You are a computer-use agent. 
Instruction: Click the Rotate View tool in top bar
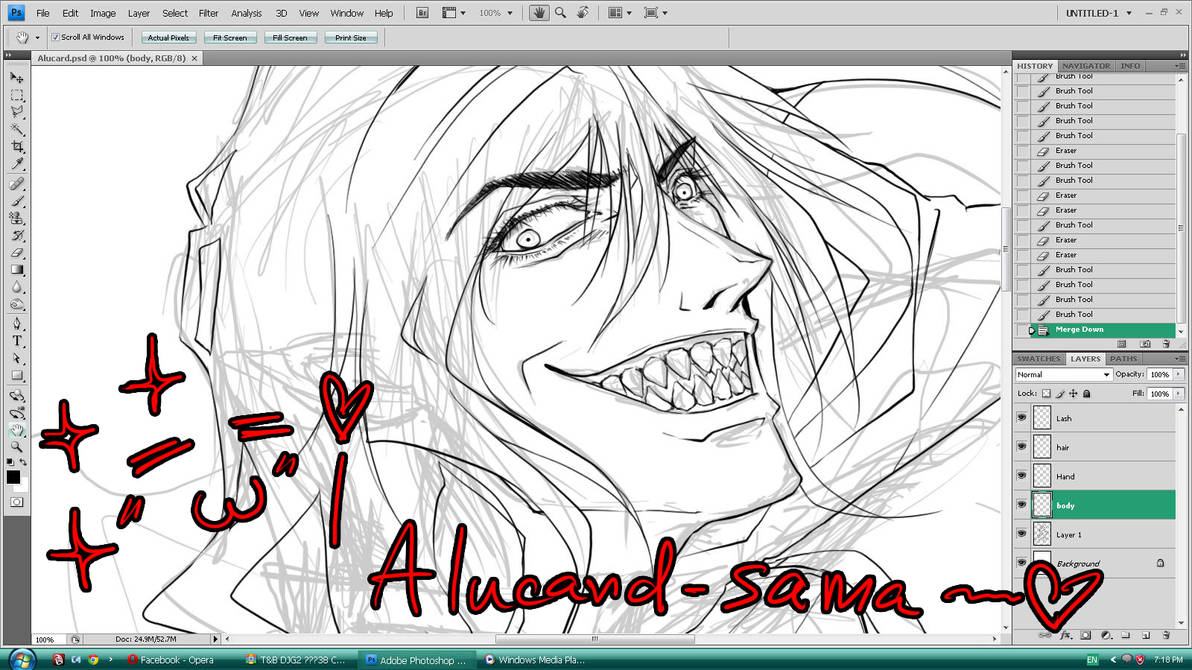tap(583, 13)
